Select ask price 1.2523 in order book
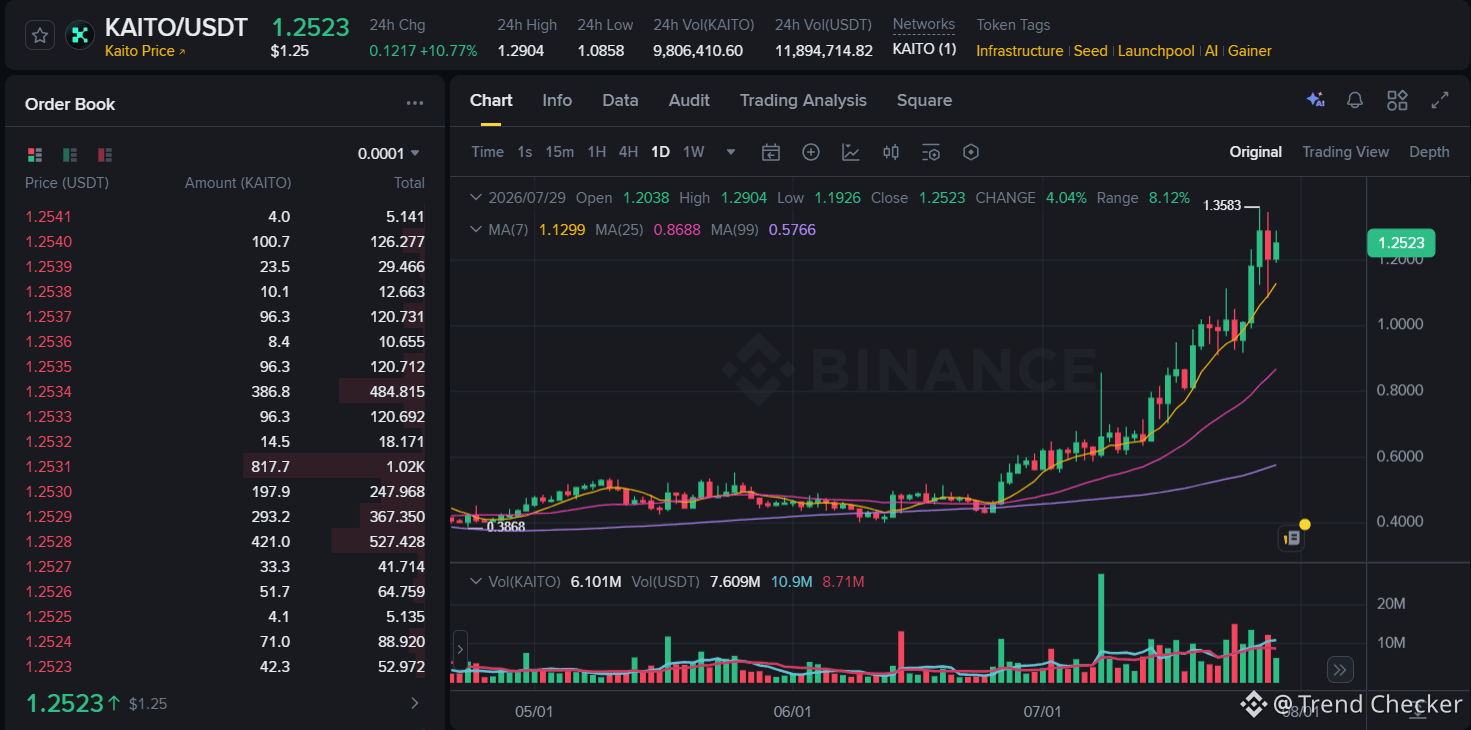Viewport: 1471px width, 730px height. click(48, 666)
